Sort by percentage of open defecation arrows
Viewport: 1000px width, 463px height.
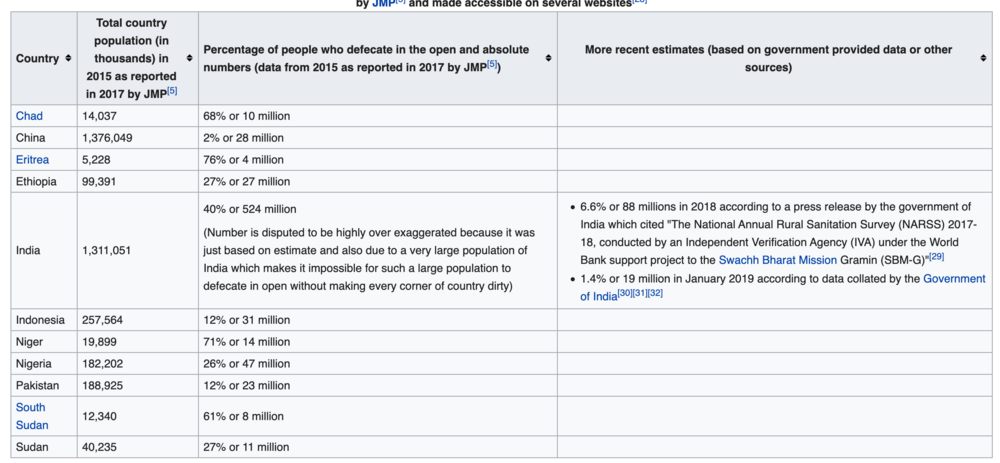click(x=548, y=59)
